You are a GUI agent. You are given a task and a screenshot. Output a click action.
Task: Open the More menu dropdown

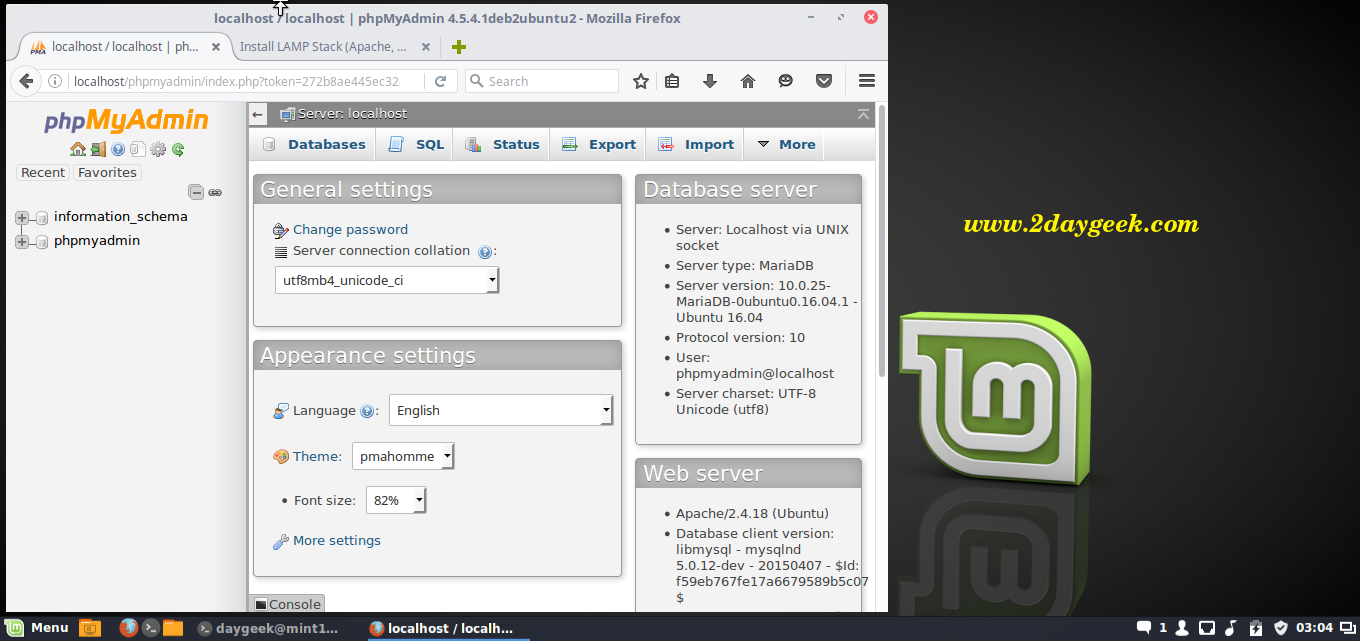[x=786, y=144]
